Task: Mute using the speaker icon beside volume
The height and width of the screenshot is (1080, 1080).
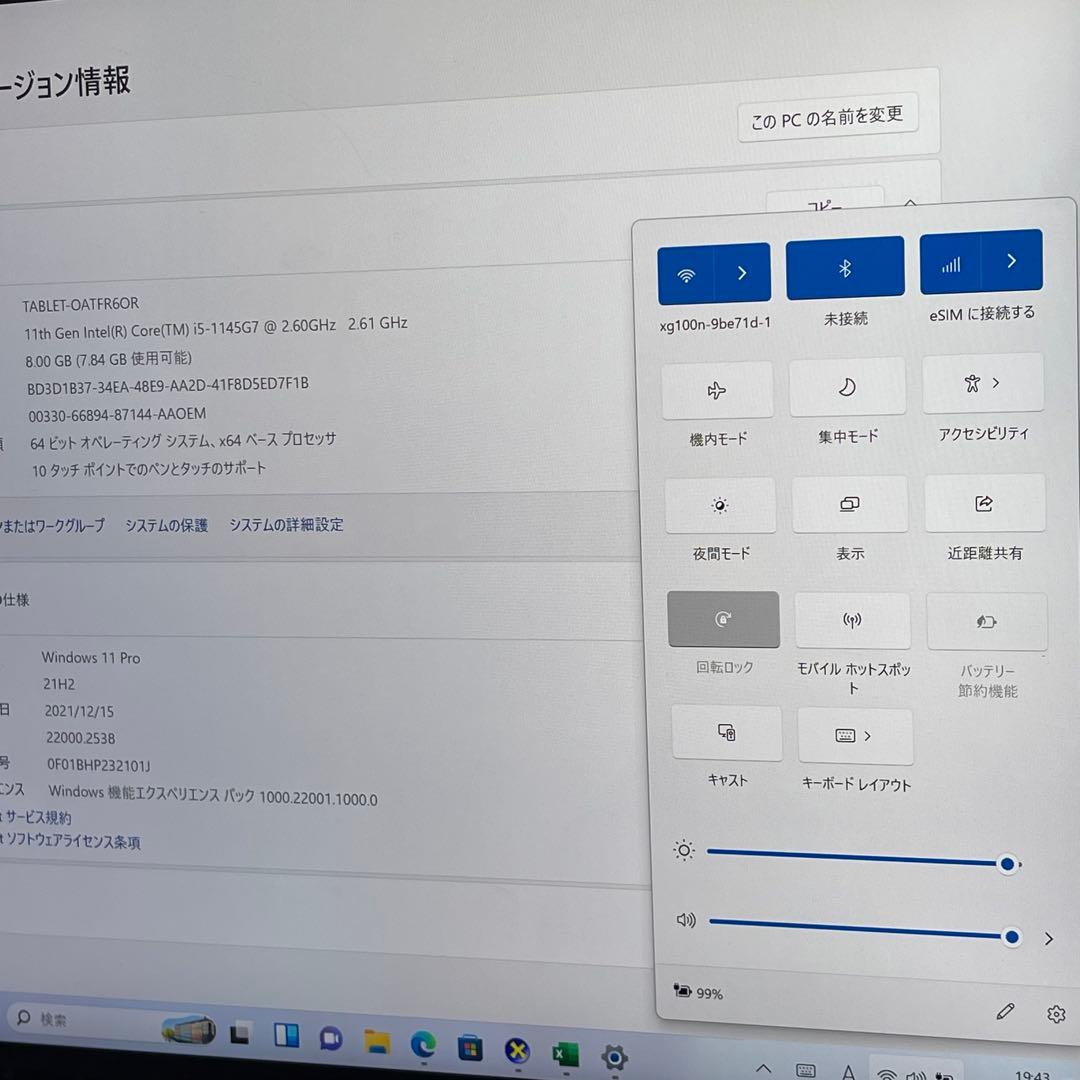Action: tap(686, 920)
